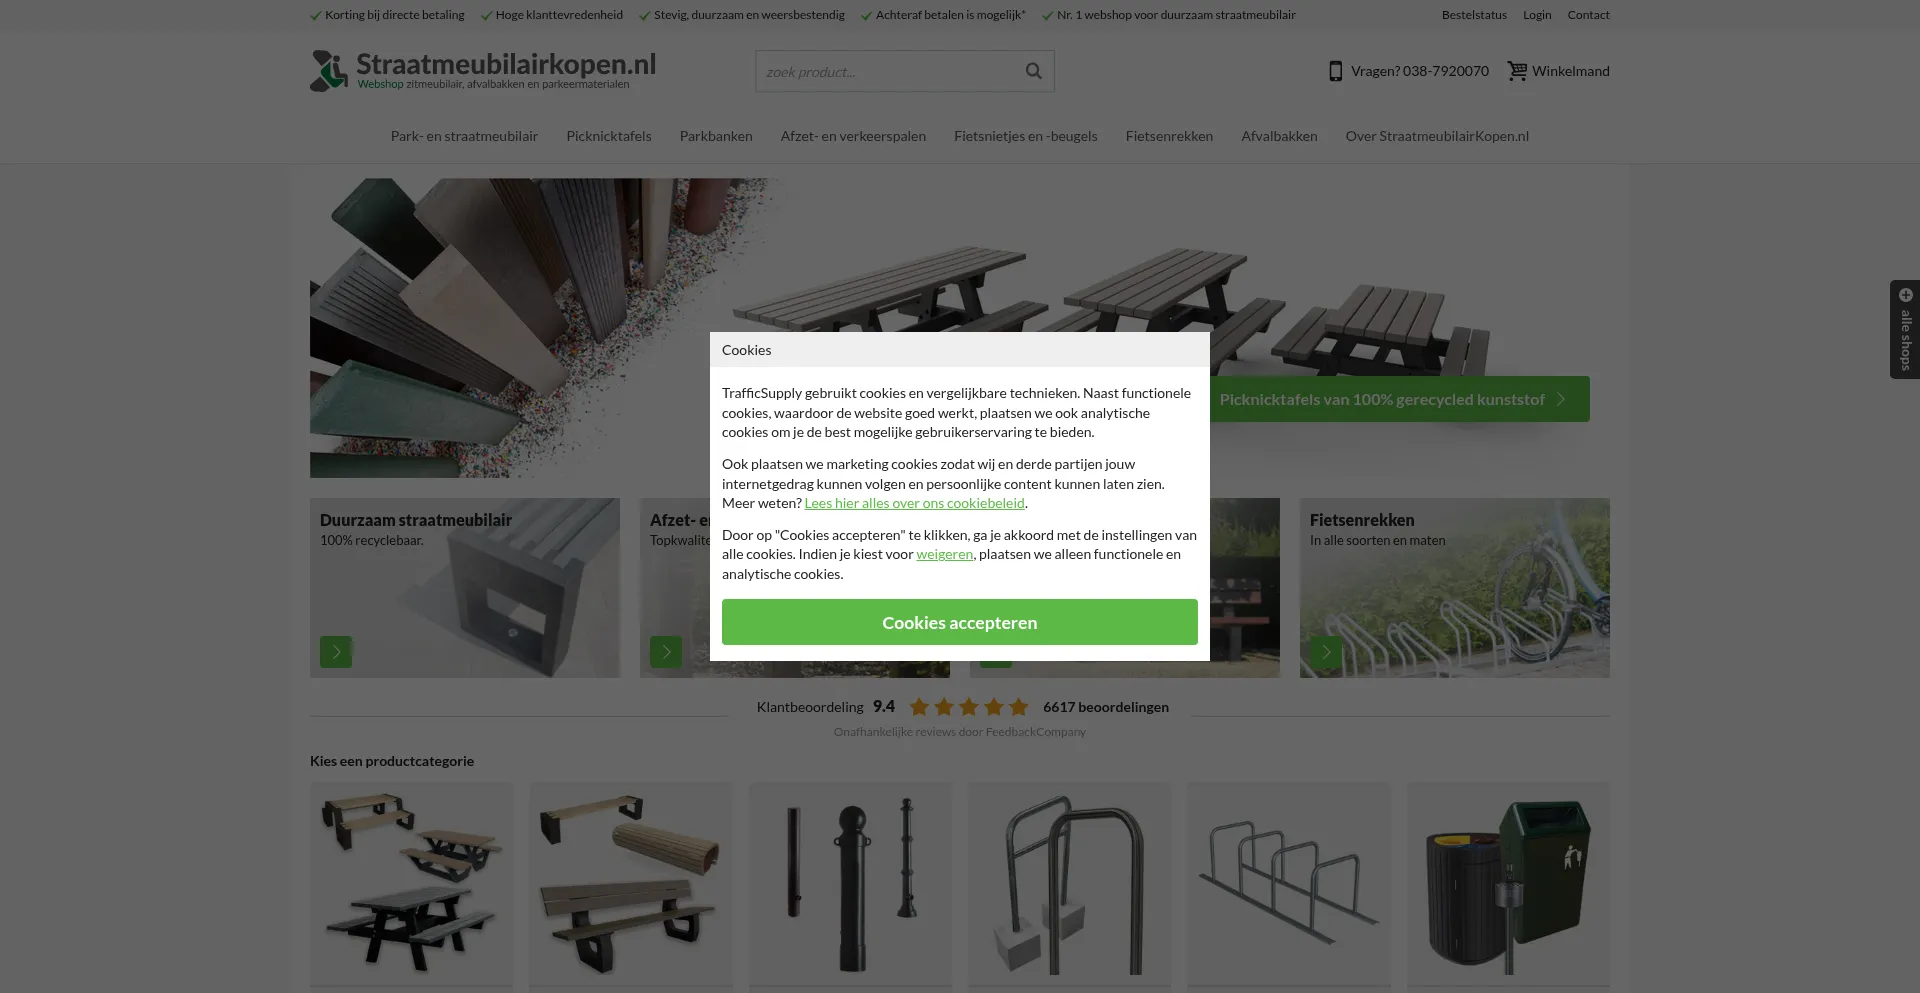Click green arrow on Duurzaam straatmeubilair tile

pyautogui.click(x=336, y=652)
